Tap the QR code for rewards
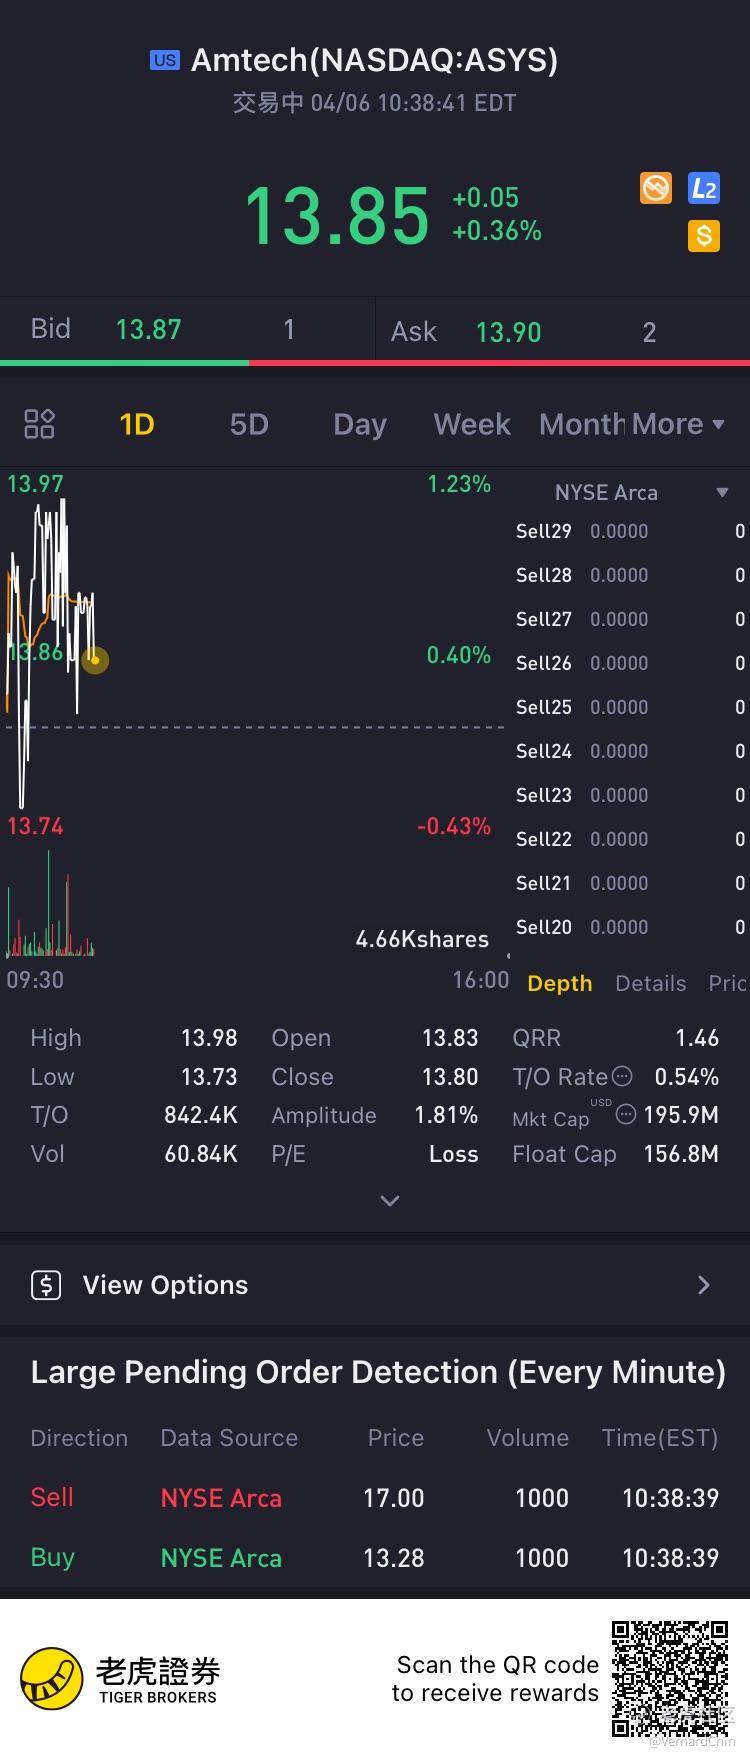 coord(669,1679)
